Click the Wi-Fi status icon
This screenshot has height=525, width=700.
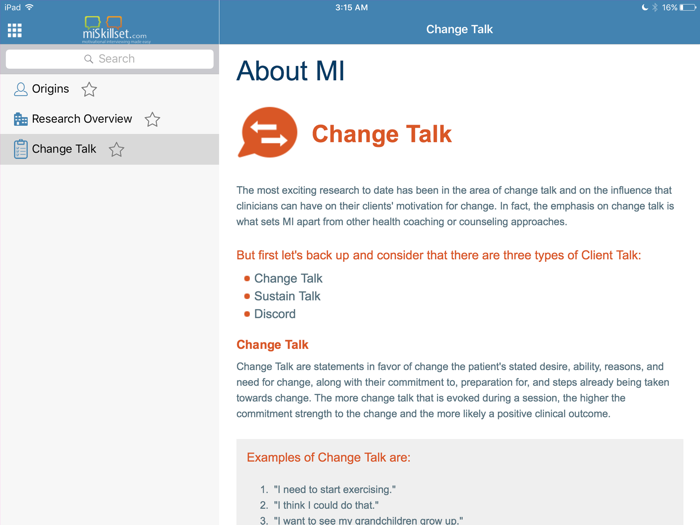29,7
